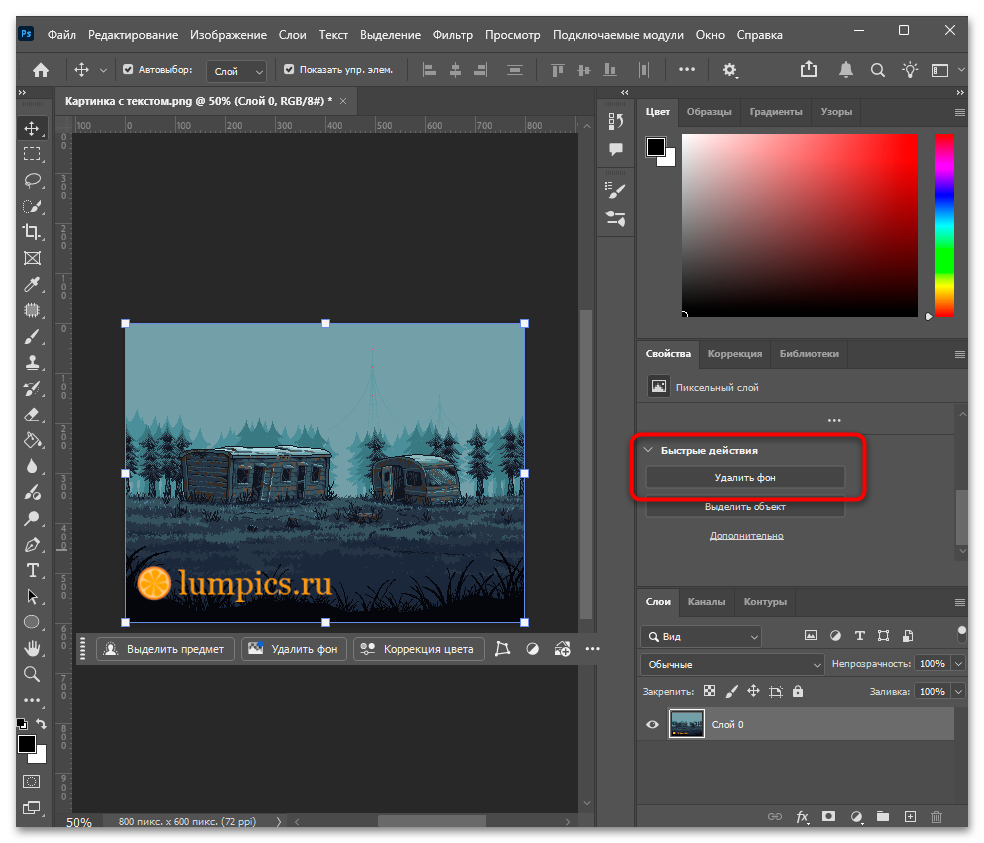Screen dimensions: 984x843
Task: Open the Фильтр menu
Action: (x=452, y=35)
